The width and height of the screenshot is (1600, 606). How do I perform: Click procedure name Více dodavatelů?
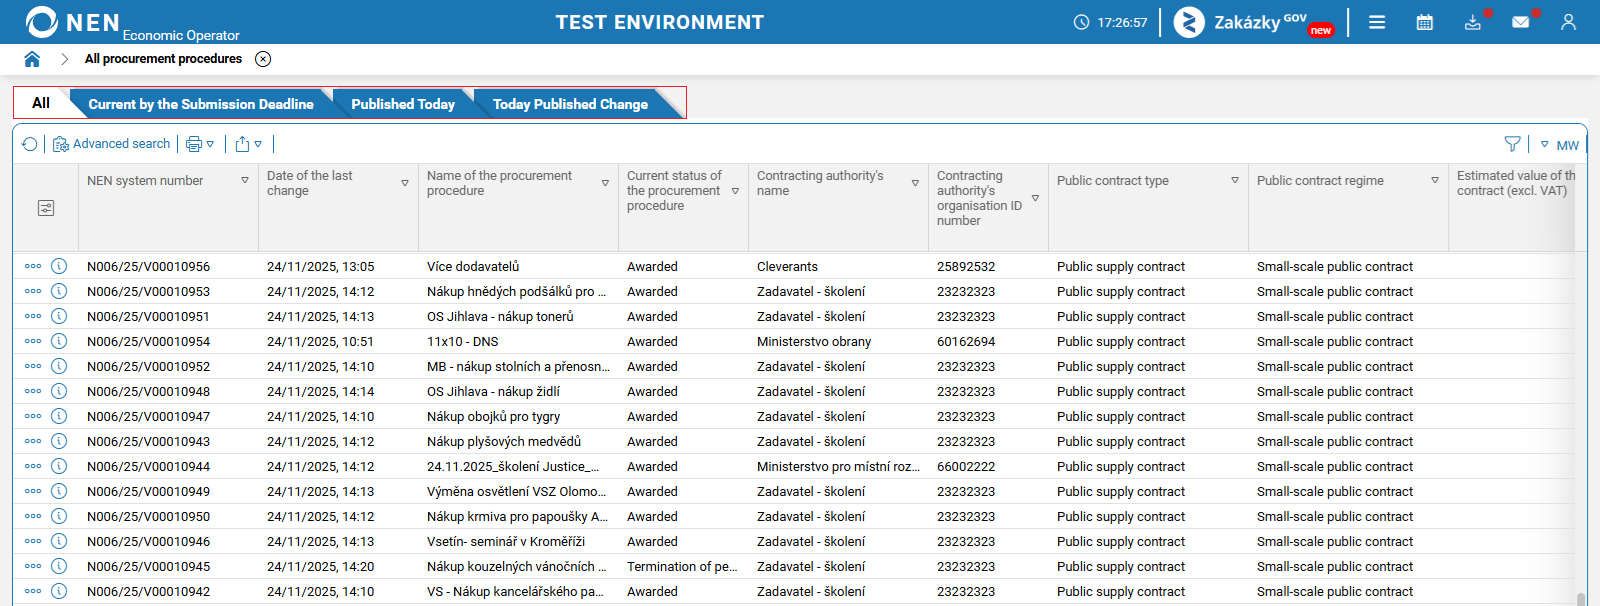click(x=473, y=267)
